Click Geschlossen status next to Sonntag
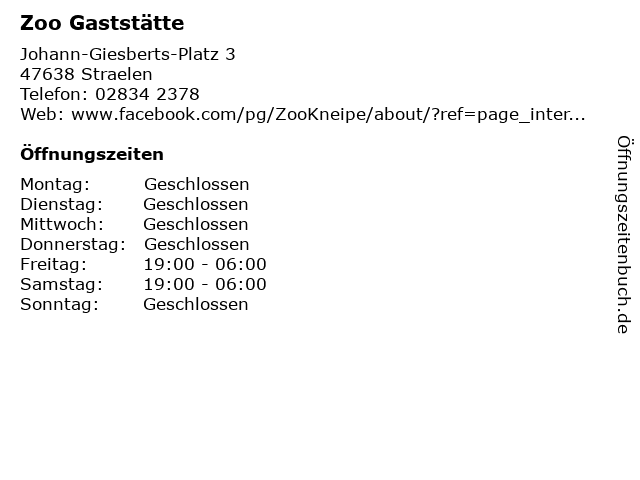 coord(196,304)
